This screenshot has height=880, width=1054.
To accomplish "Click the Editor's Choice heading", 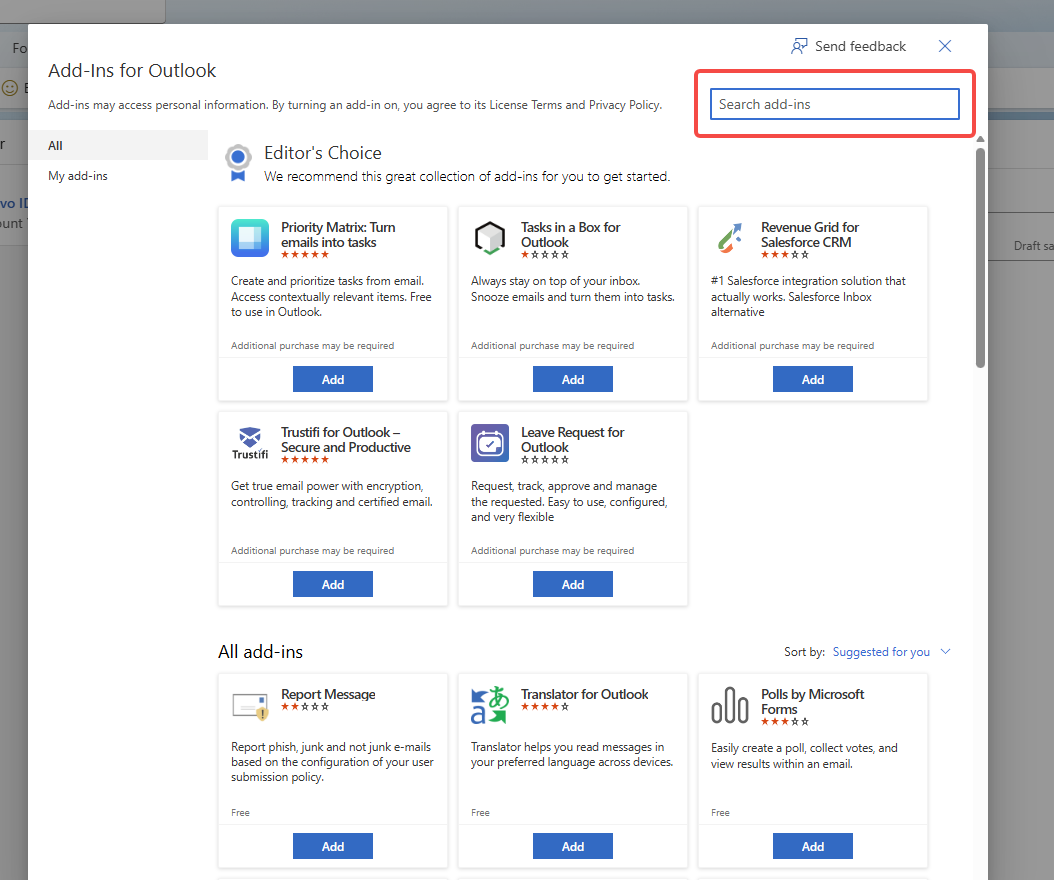I will tap(323, 153).
